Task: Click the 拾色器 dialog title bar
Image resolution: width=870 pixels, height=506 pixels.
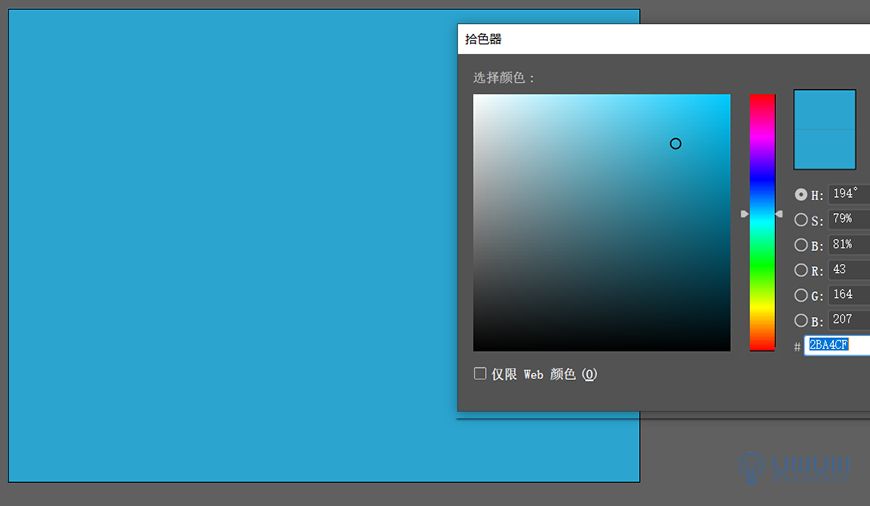Action: (664, 39)
